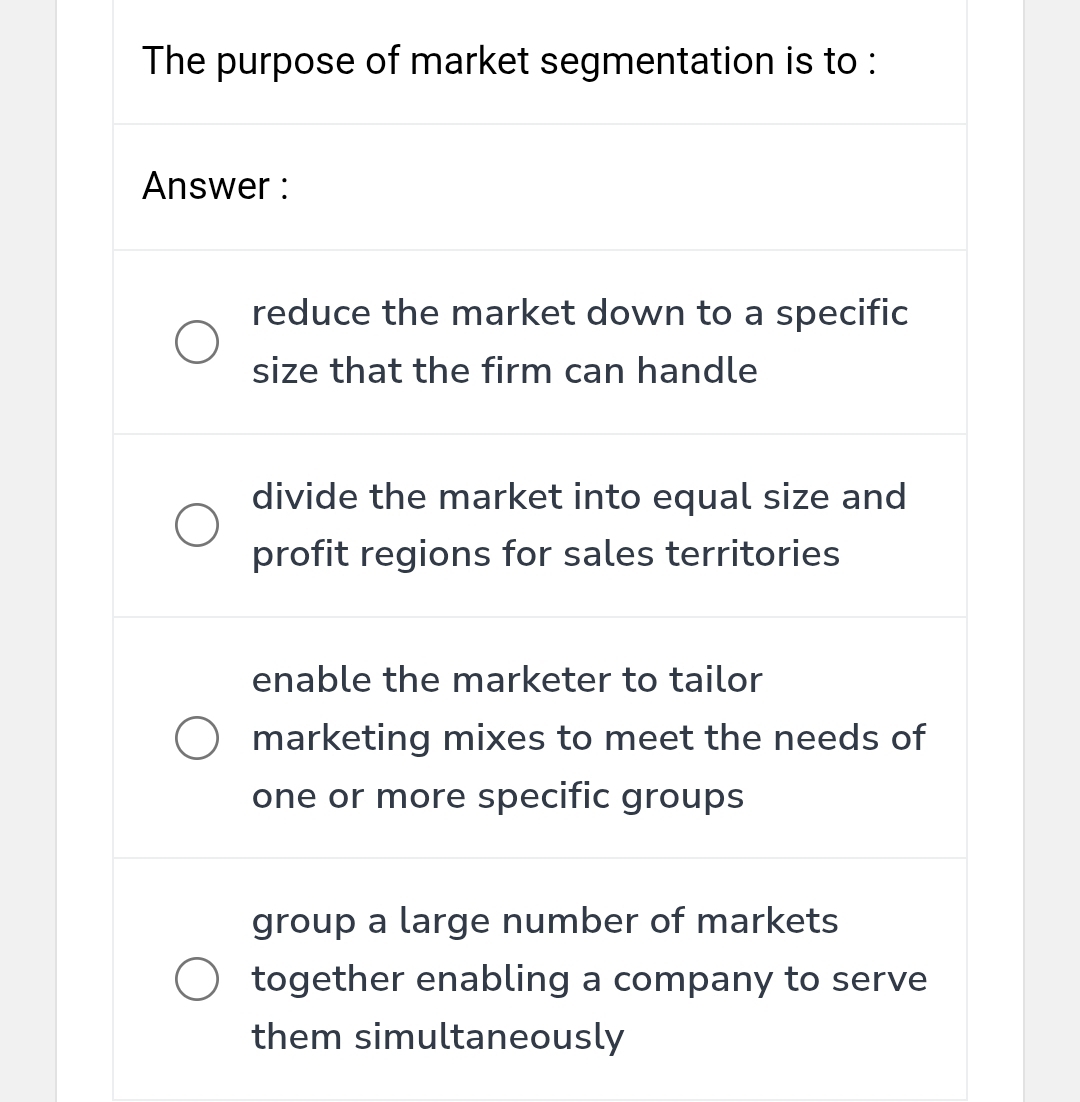Click the option text 'enable the marketer to tailor marketing mixes'
This screenshot has height=1102, width=1080.
pyautogui.click(x=588, y=737)
